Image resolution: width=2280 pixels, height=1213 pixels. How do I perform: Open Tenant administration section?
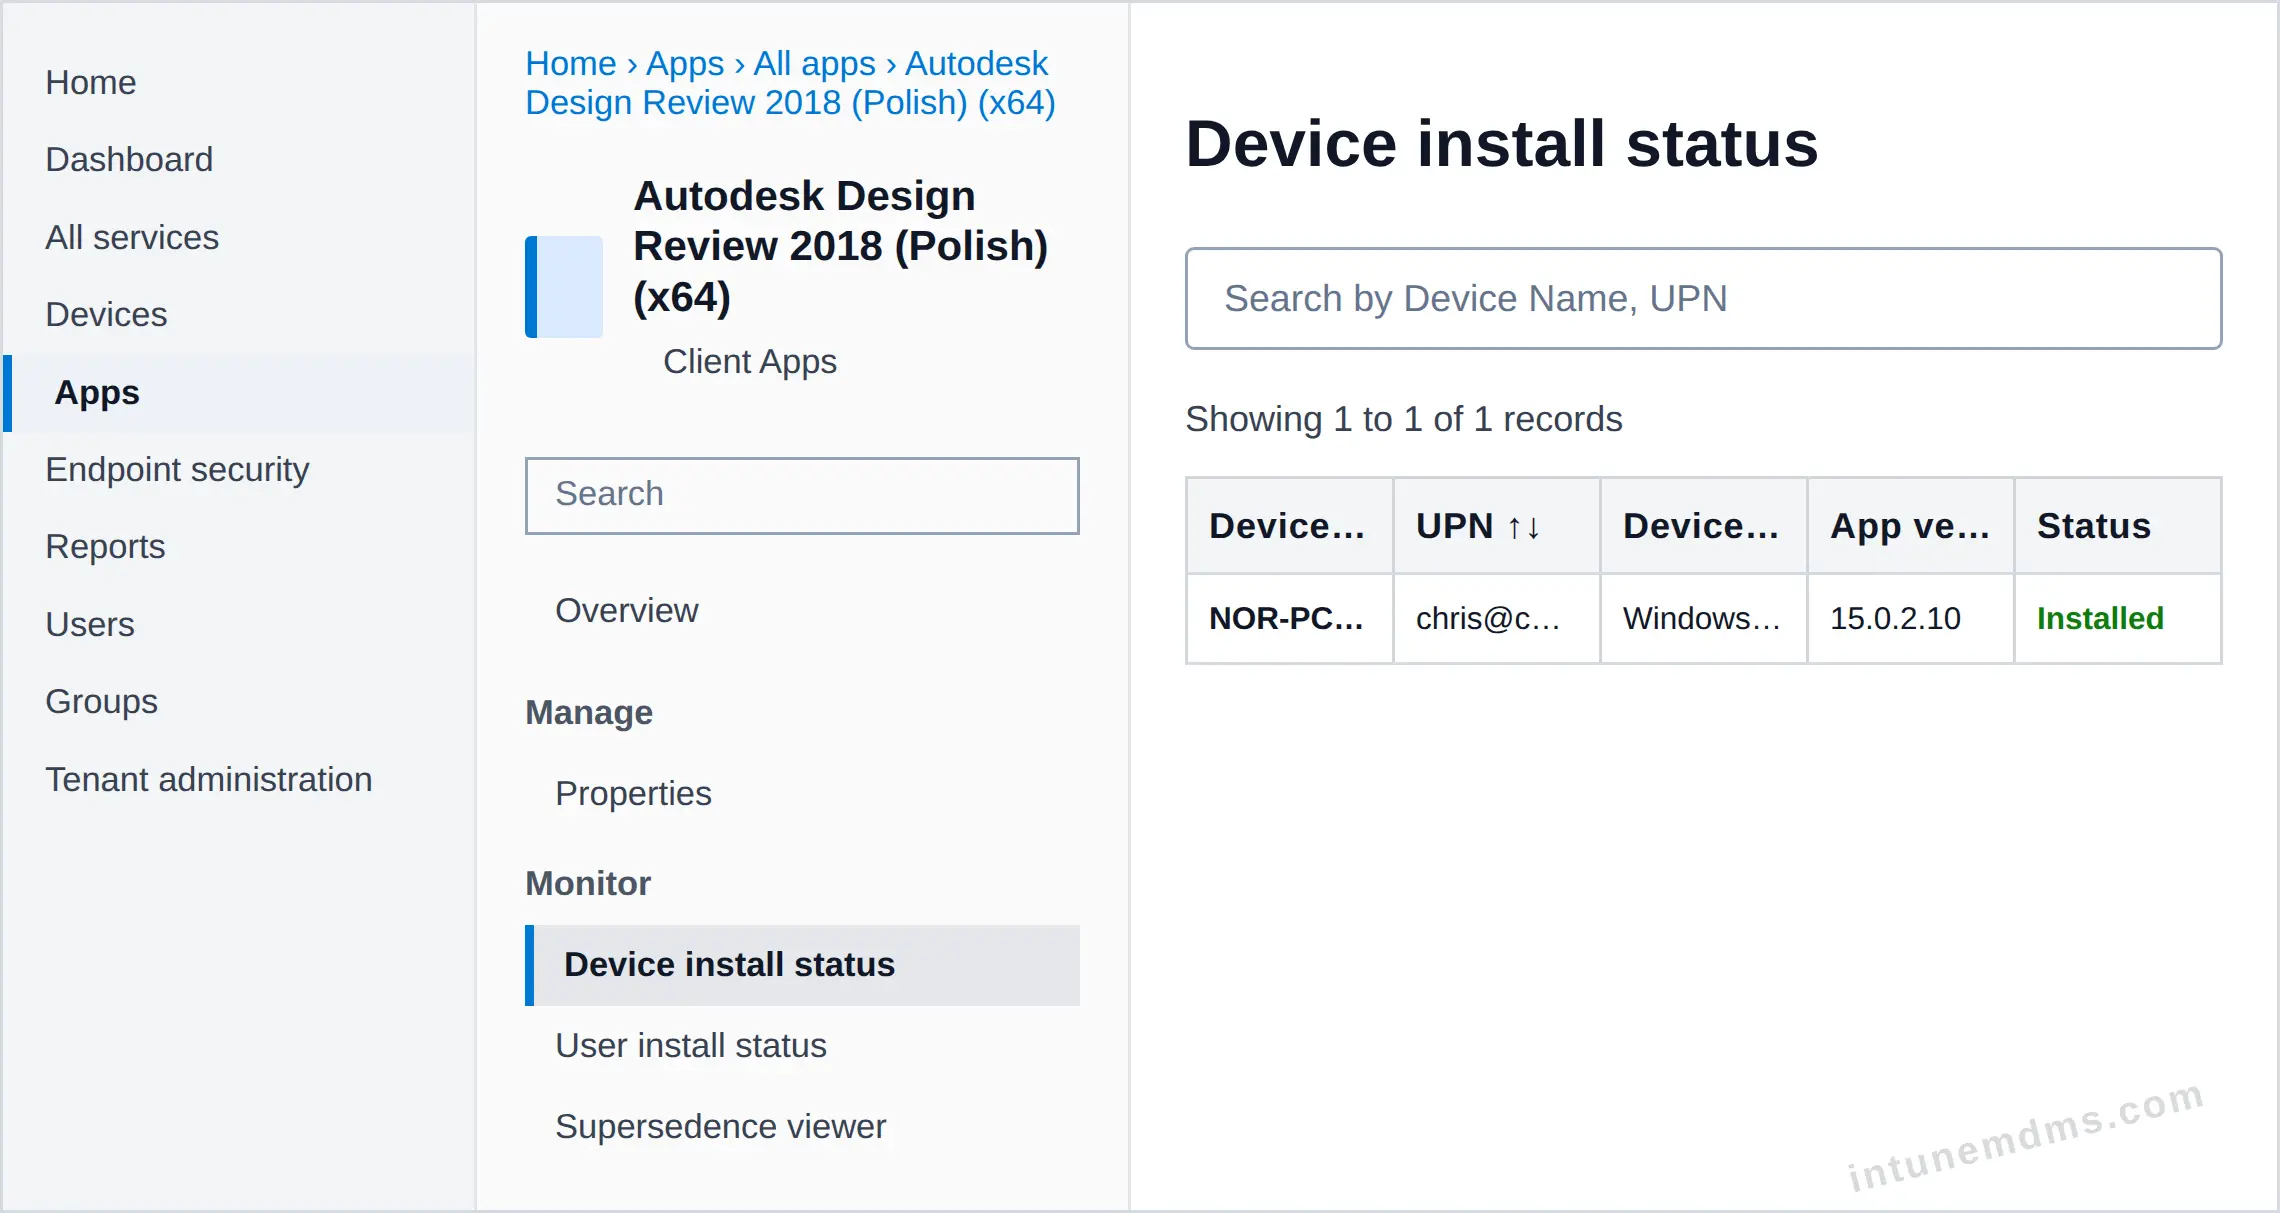click(209, 779)
